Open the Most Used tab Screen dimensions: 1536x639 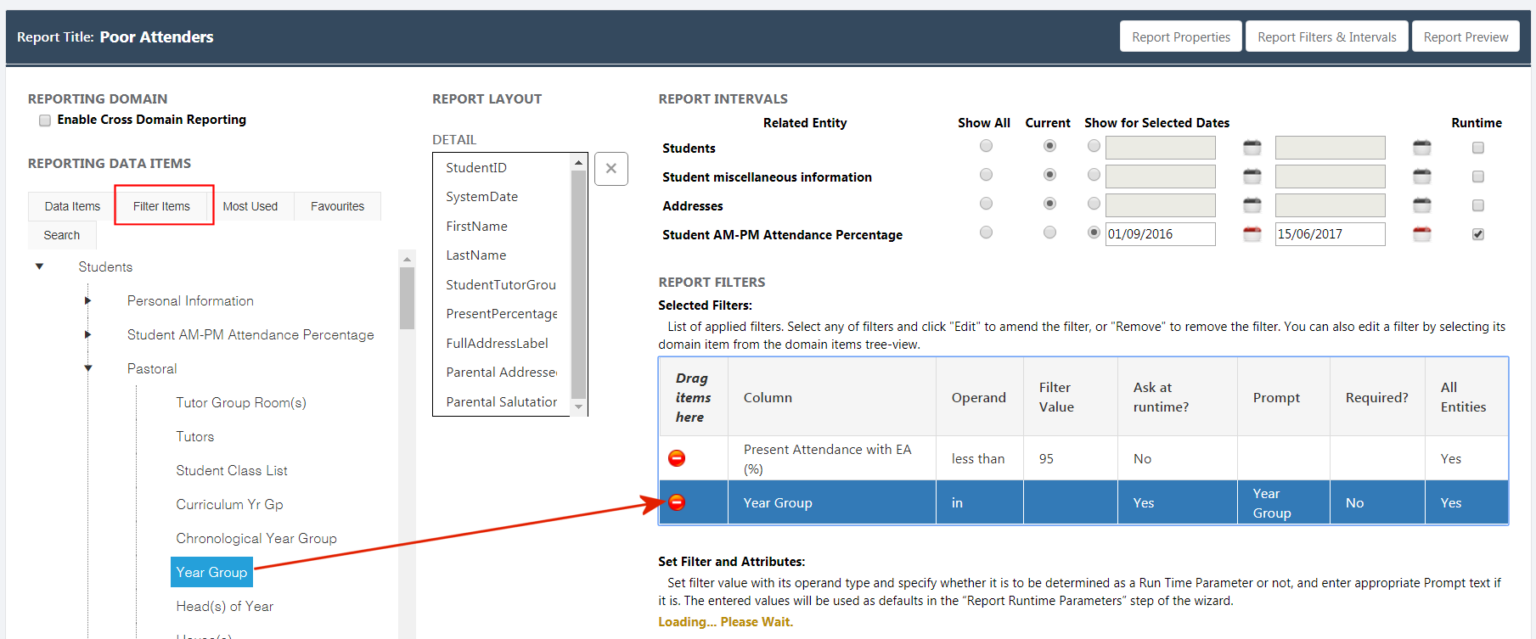click(252, 205)
